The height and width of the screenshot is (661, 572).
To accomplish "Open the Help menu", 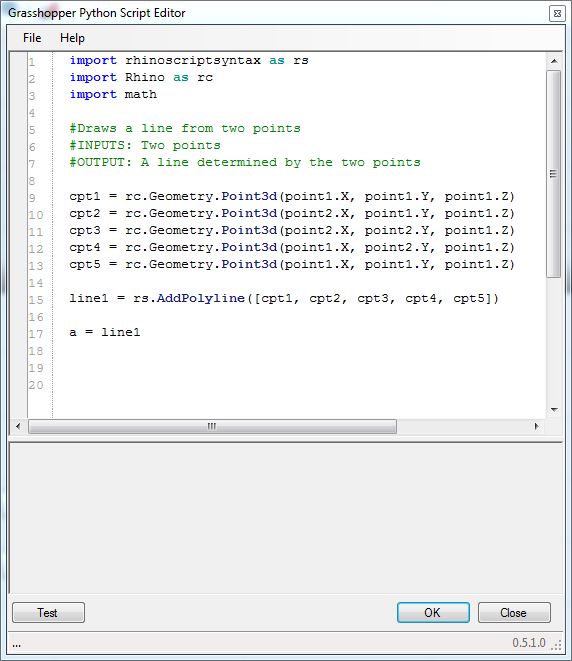I will (x=72, y=38).
